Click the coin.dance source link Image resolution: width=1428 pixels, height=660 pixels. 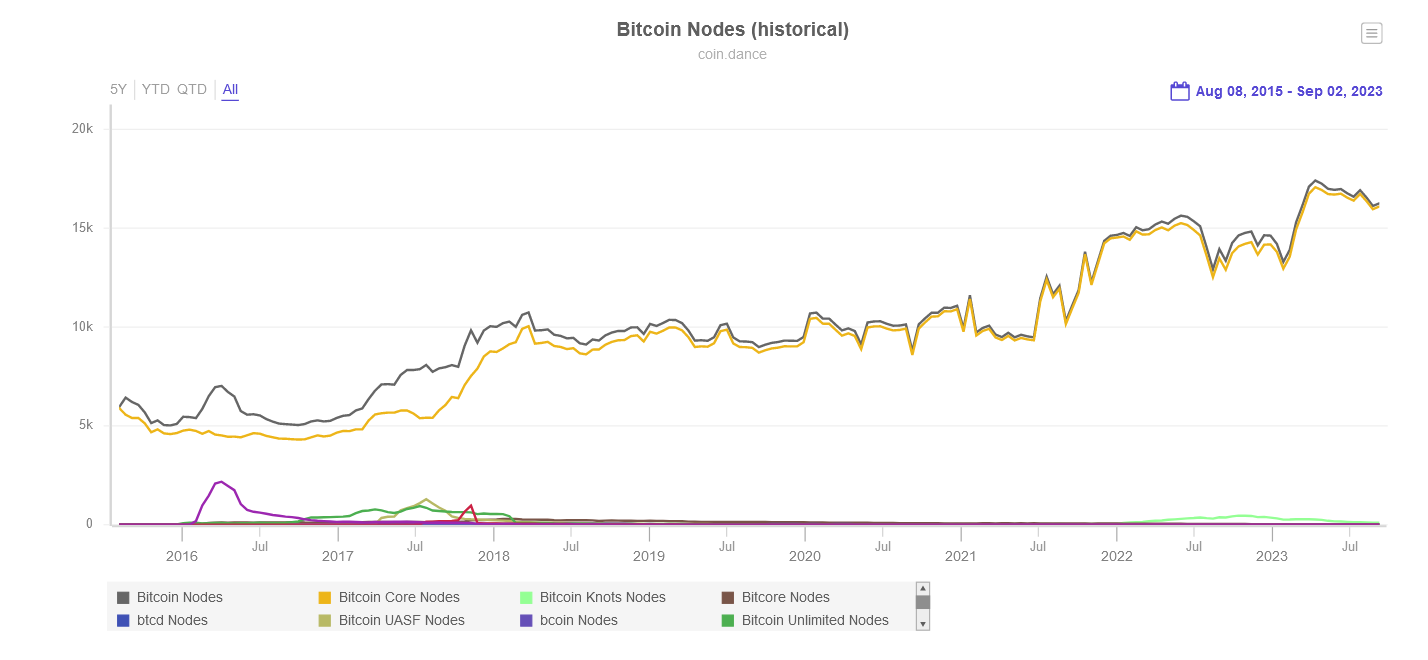pos(732,54)
